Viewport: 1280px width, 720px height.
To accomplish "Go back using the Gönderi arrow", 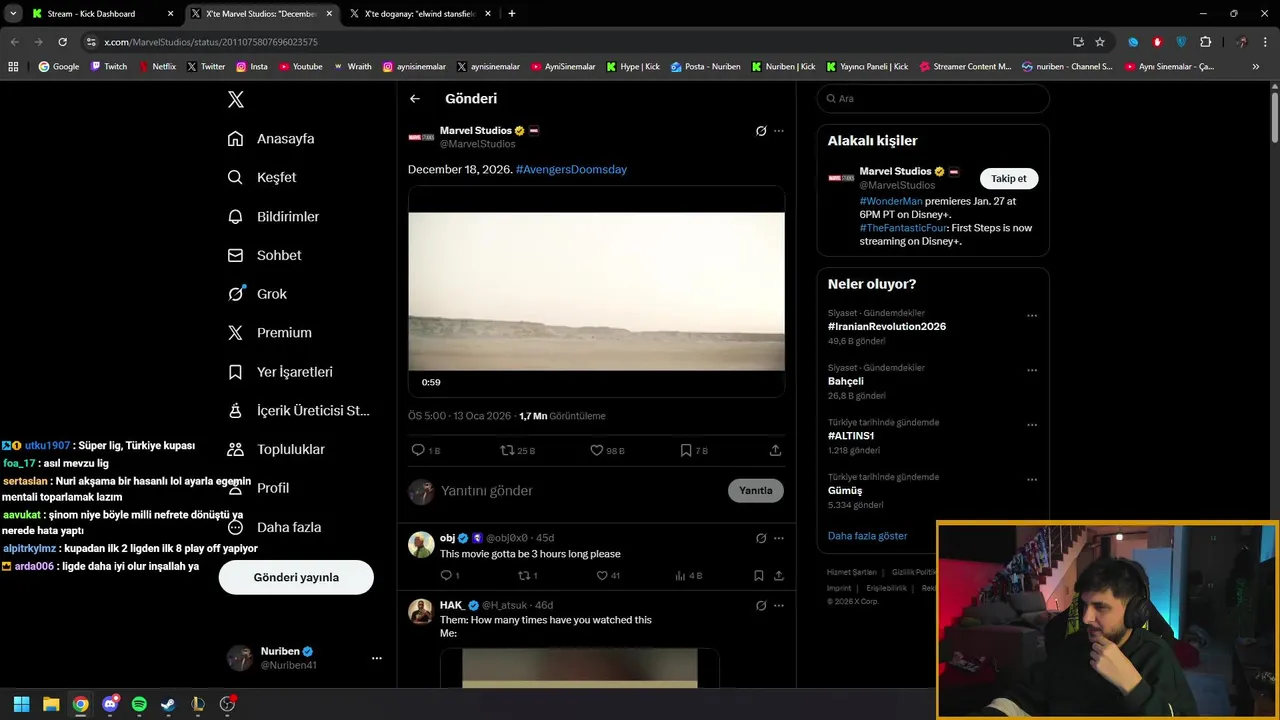I will (415, 99).
